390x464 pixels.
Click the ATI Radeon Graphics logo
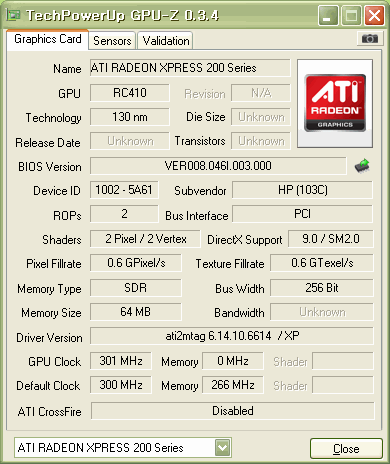pos(335,103)
